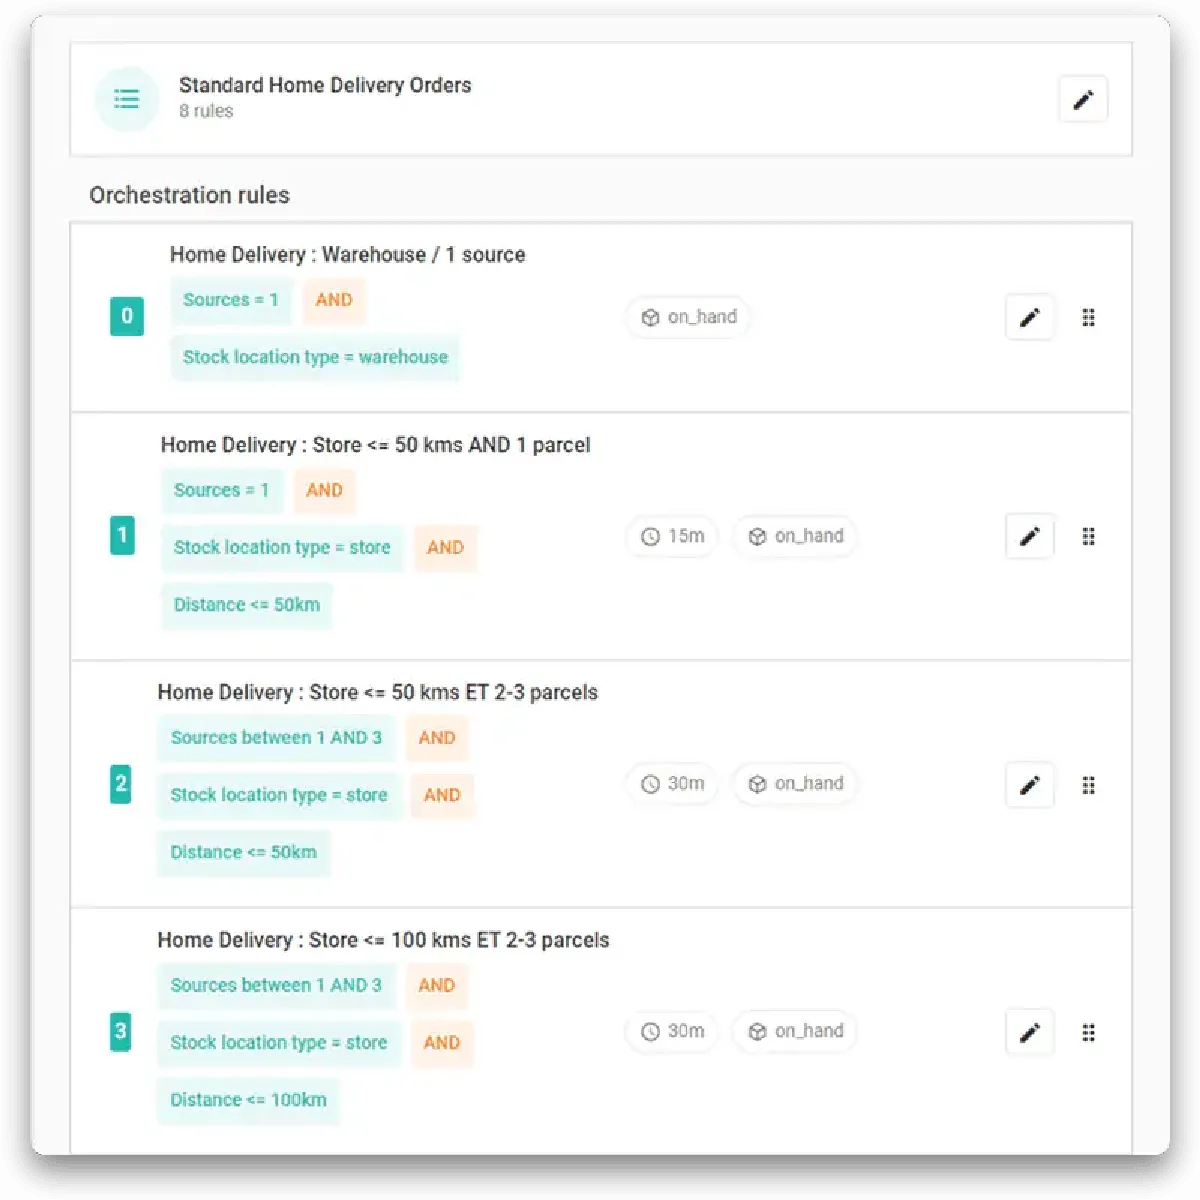Click the list icon beside Standard Home Delivery Orders
Image resolution: width=1200 pixels, height=1200 pixels.
(127, 99)
